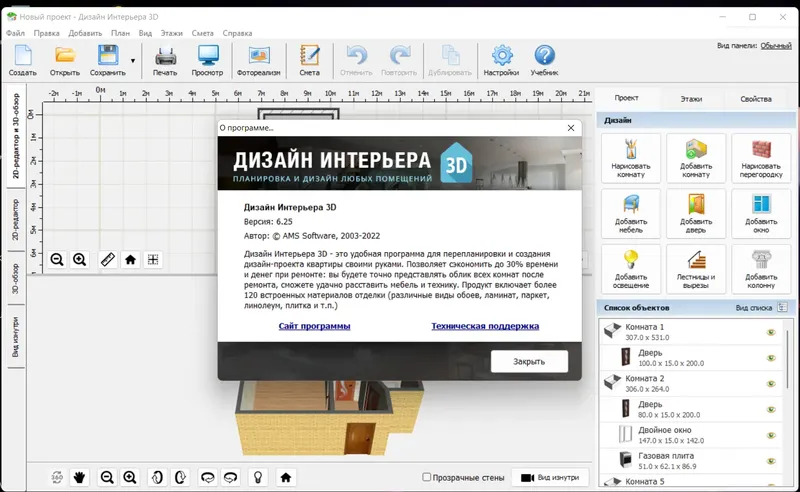Switch to Этажи panel tab
This screenshot has height=492, width=800.
691,99
